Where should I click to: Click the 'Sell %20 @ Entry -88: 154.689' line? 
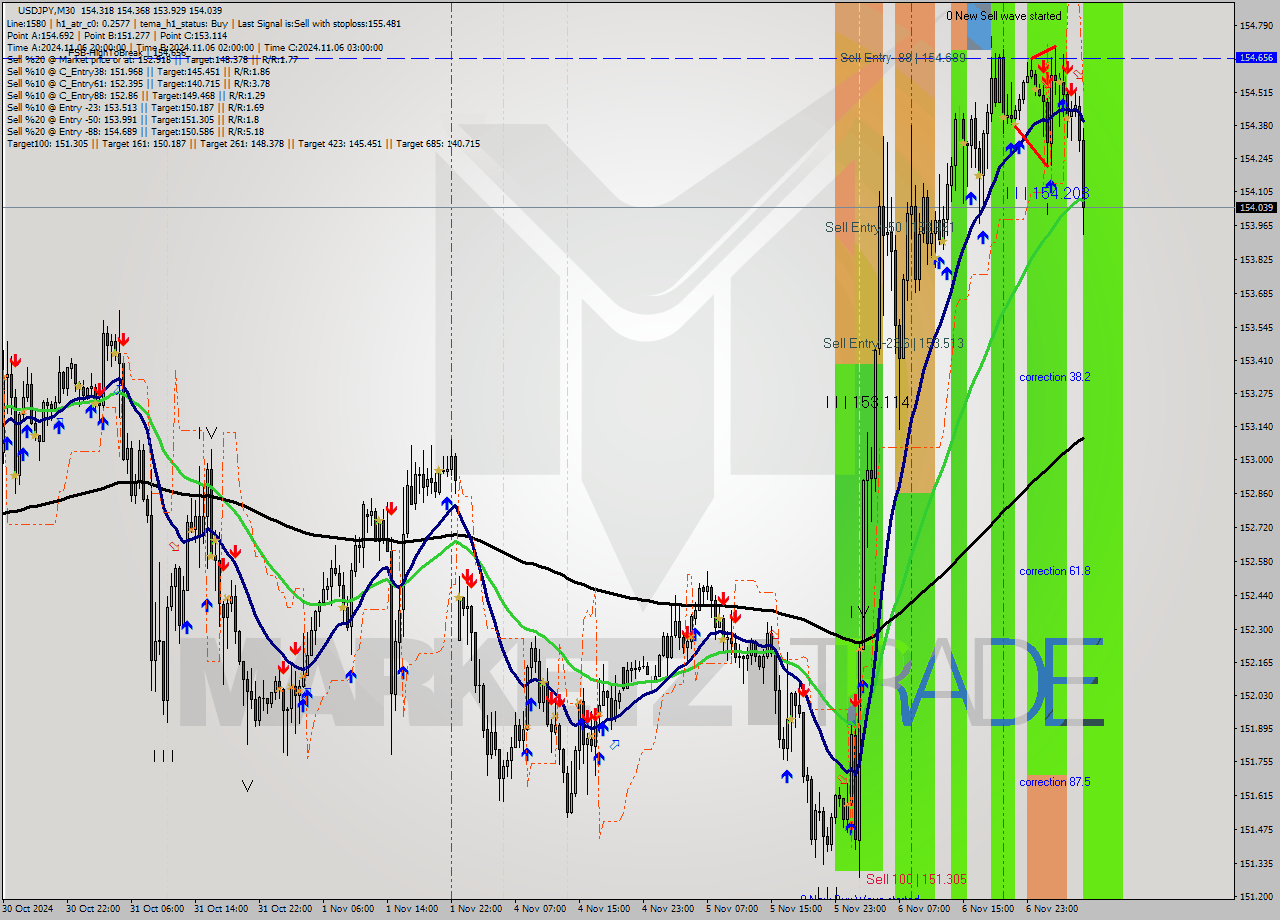135,131
